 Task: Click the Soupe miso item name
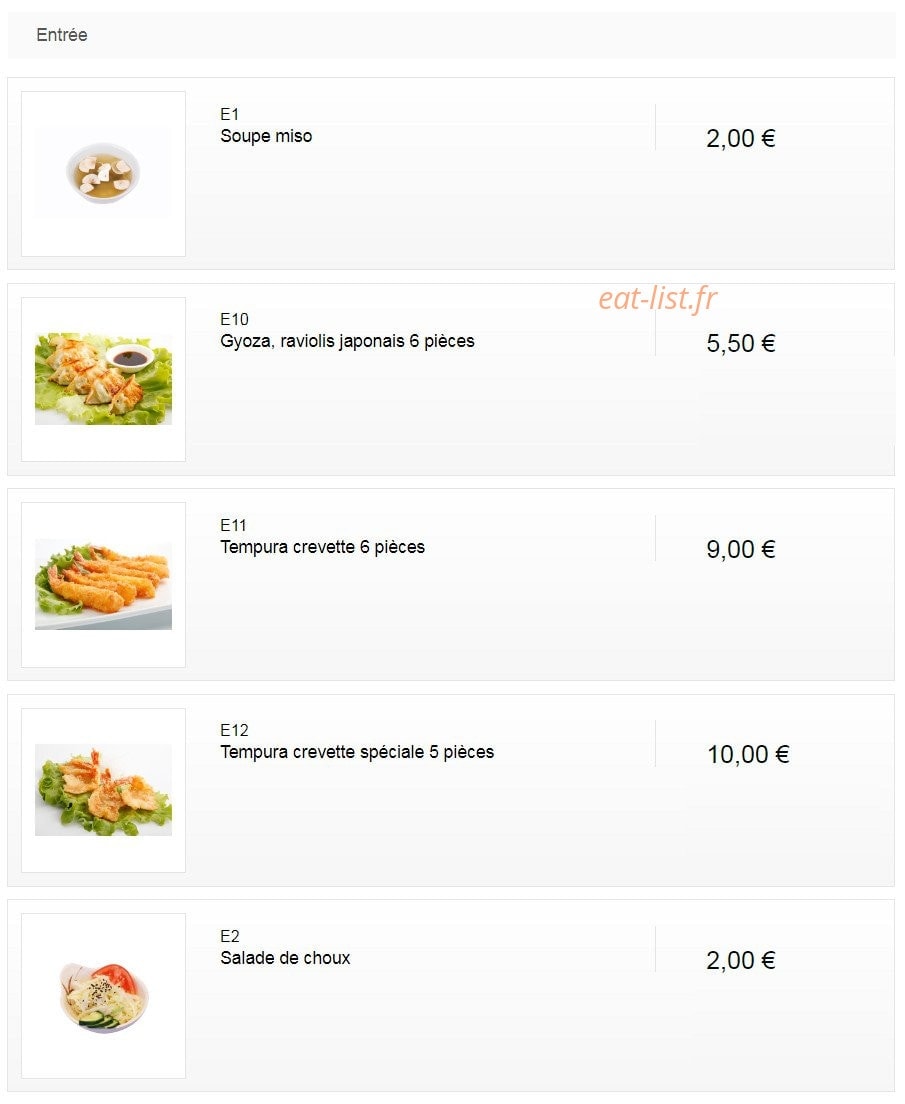266,136
